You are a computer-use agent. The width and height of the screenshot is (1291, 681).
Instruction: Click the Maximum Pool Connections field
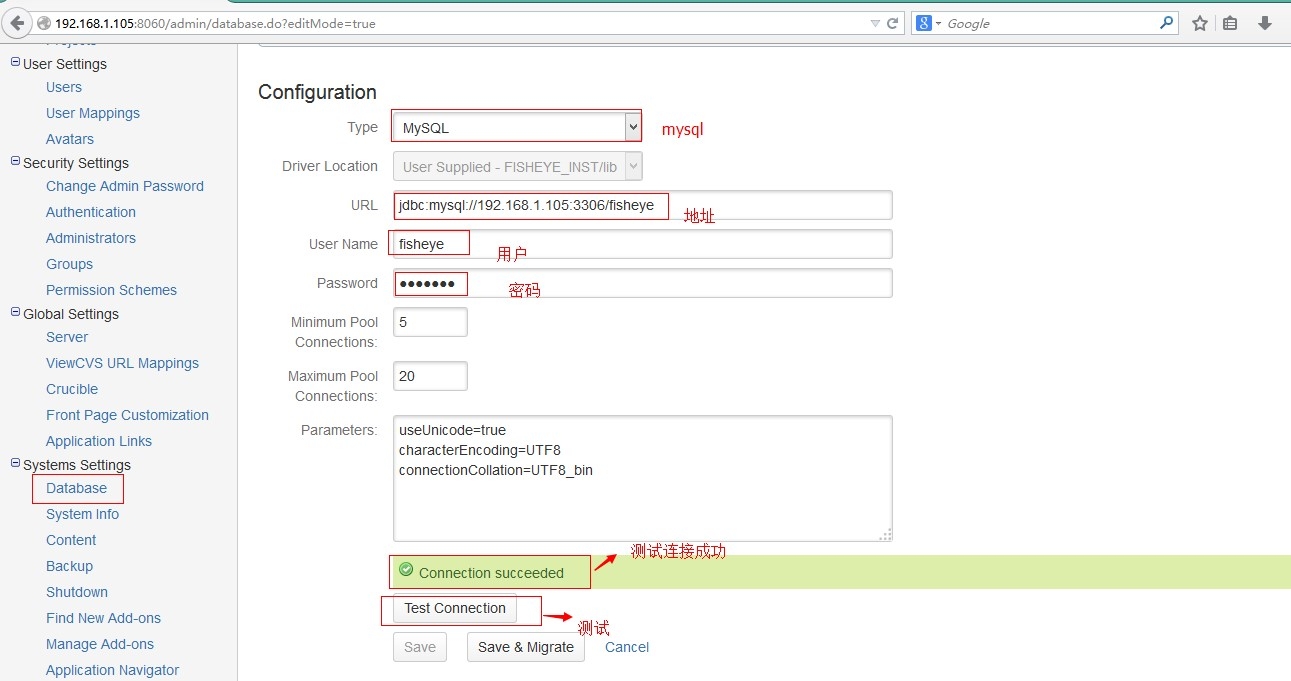tap(430, 376)
